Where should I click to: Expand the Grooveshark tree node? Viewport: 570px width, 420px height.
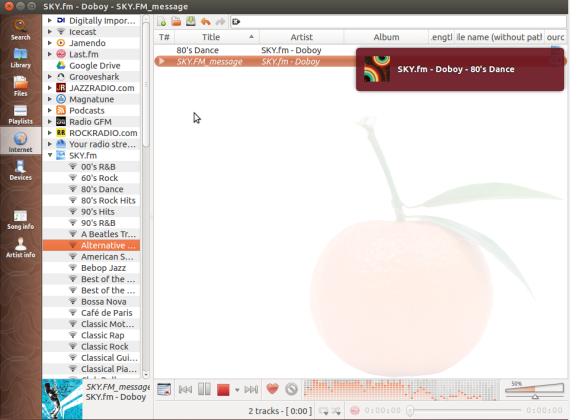click(x=50, y=77)
